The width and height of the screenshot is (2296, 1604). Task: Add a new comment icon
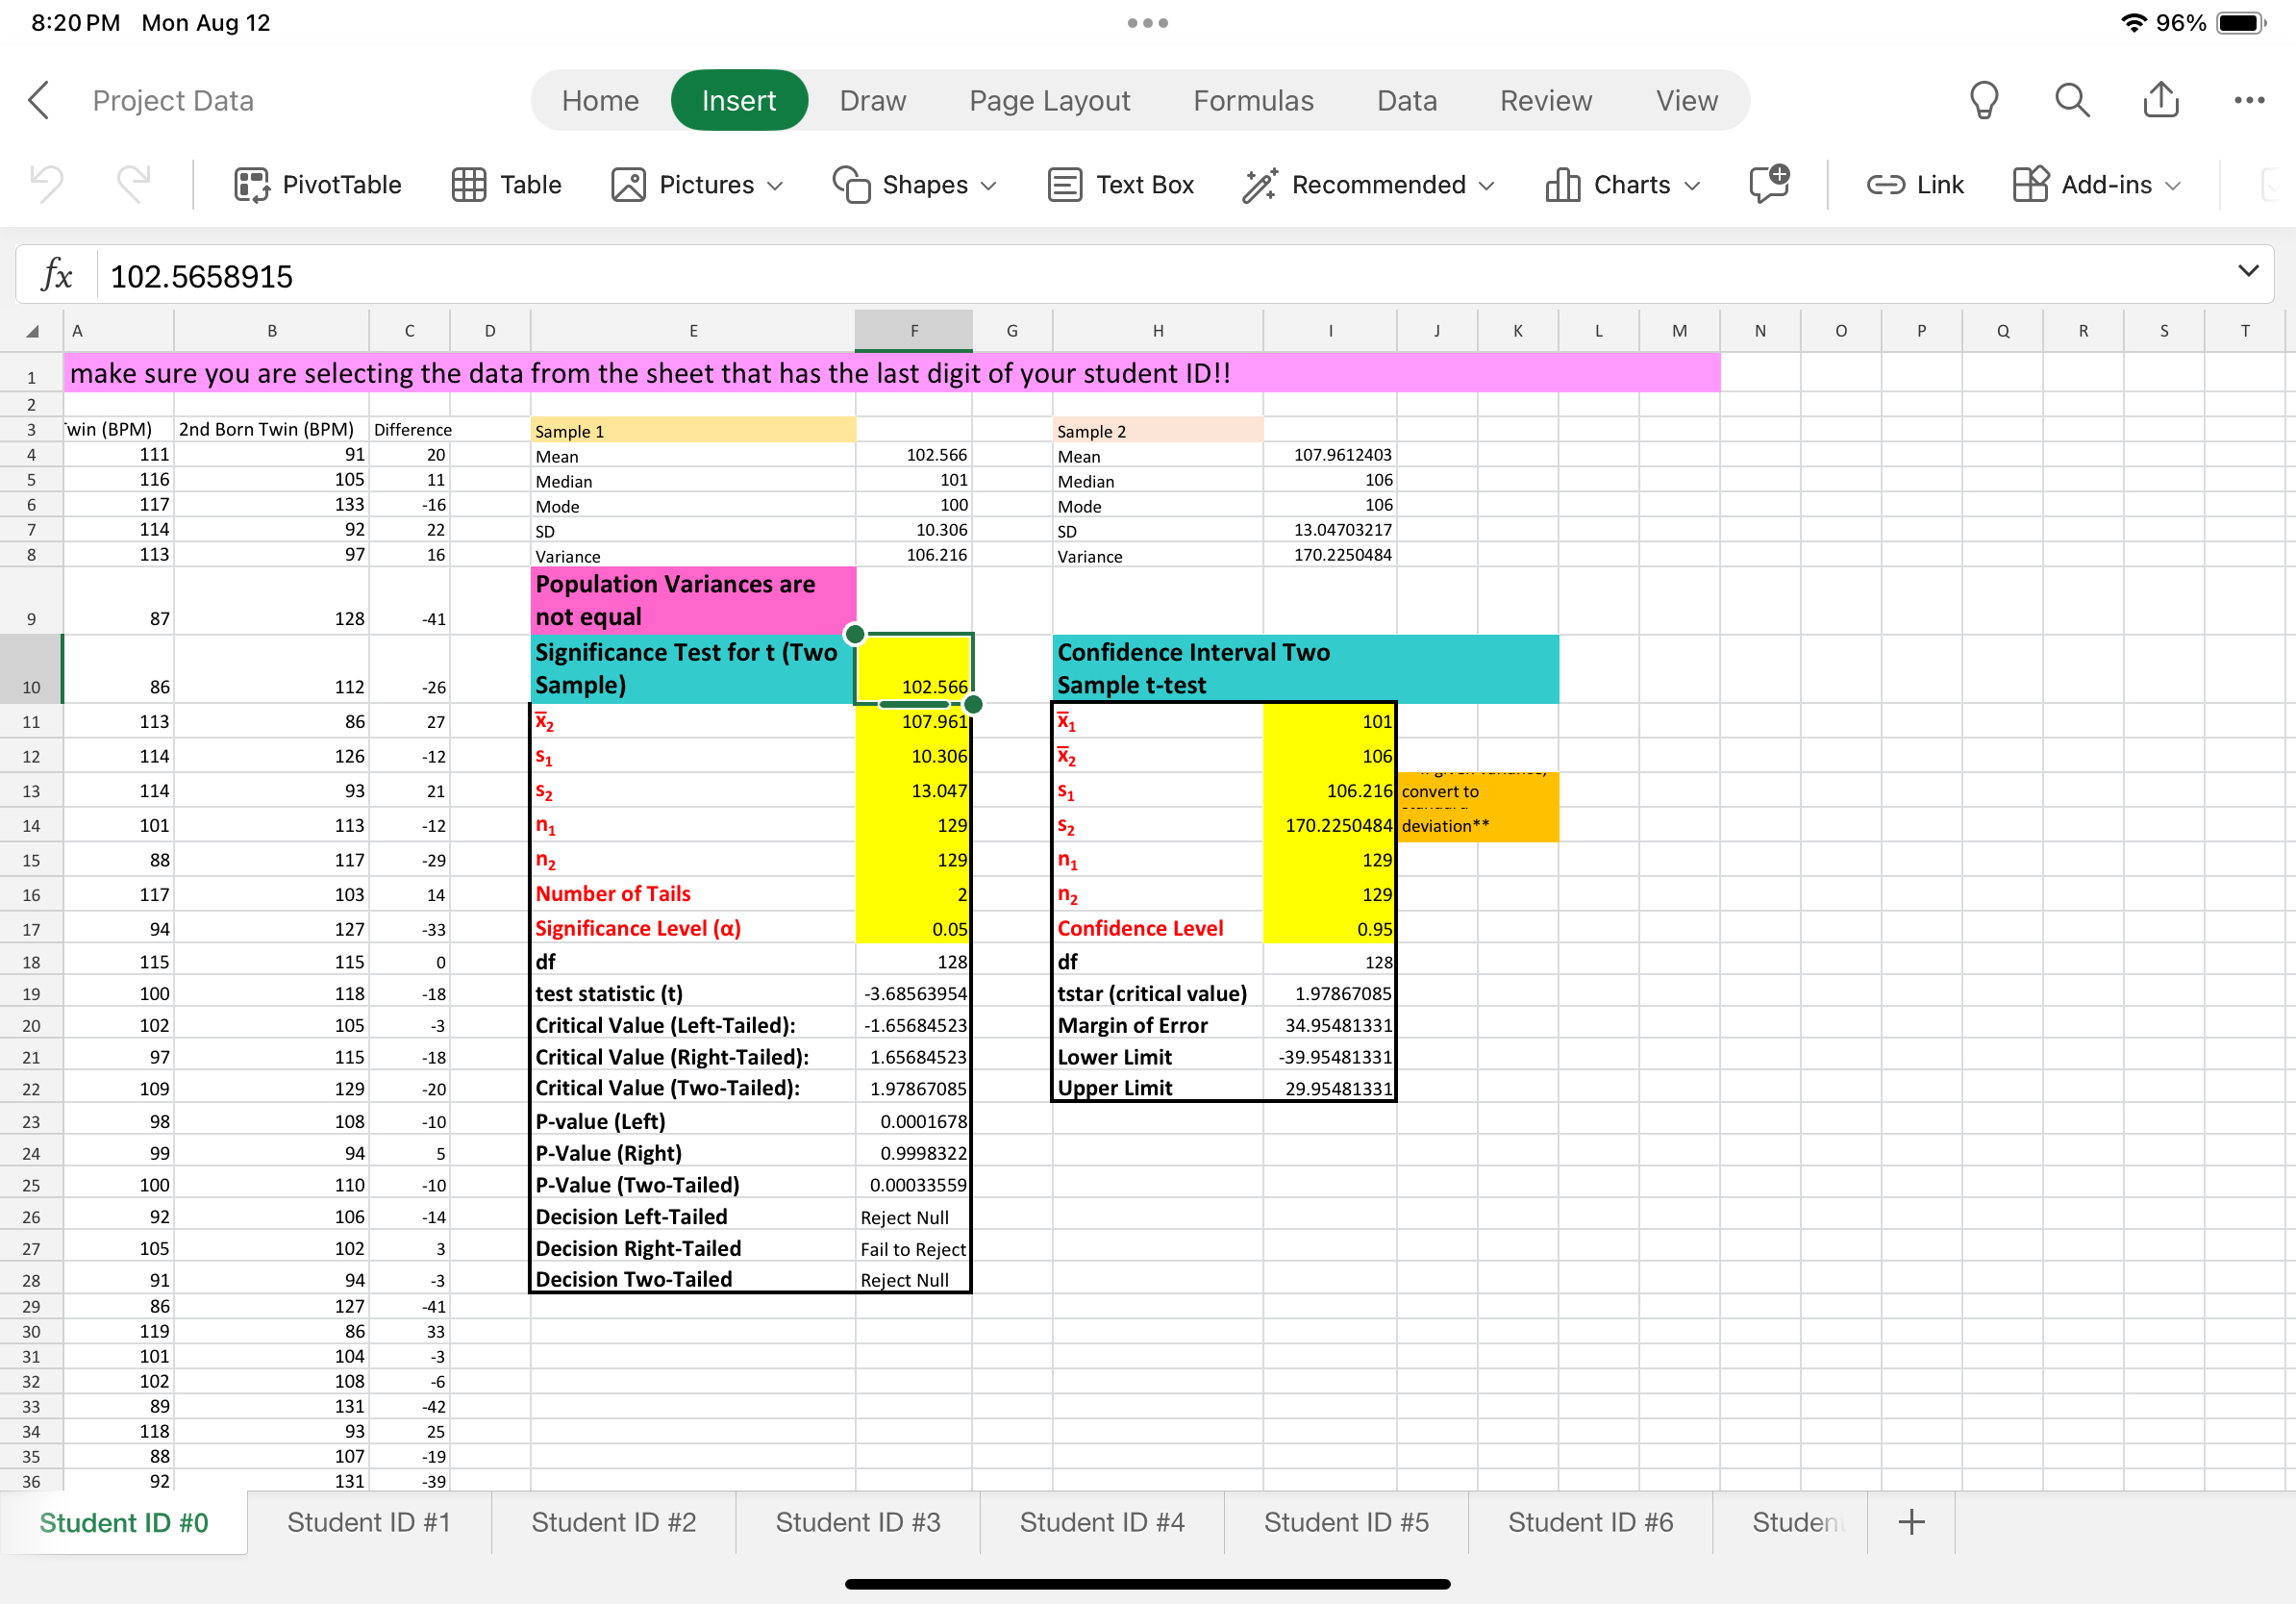pos(1768,185)
